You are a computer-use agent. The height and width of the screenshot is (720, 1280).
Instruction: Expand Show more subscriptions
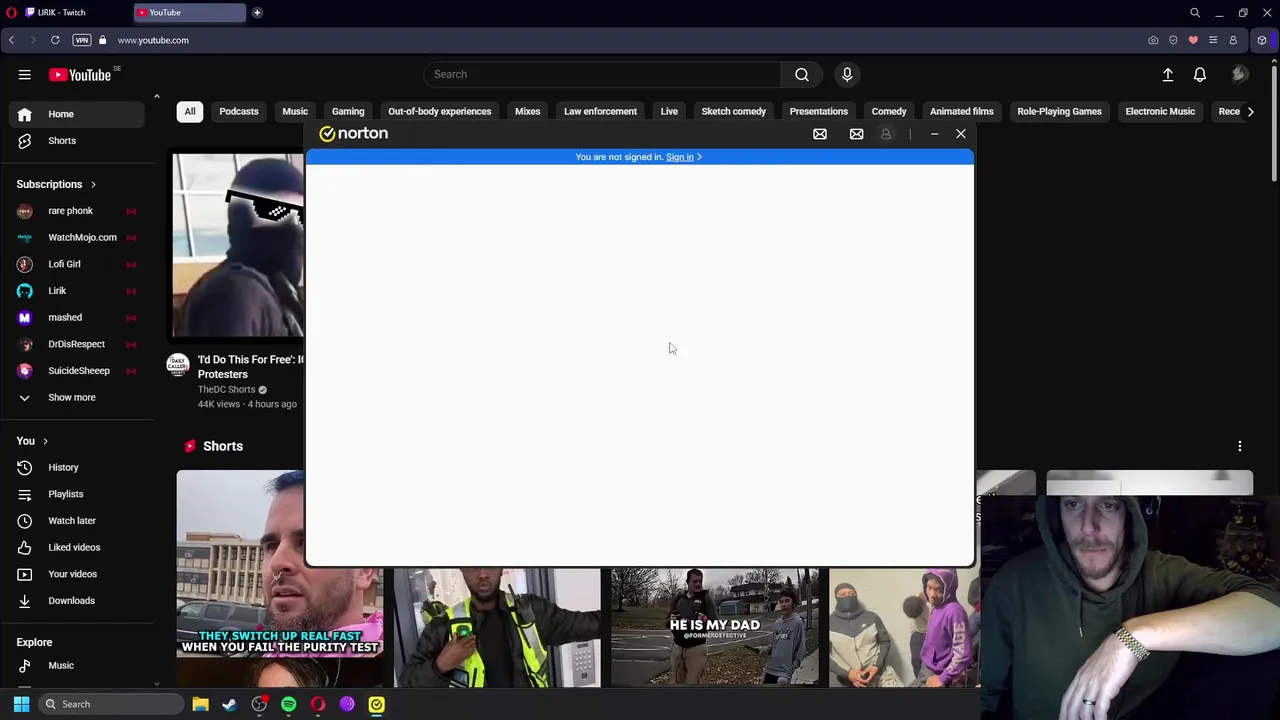72,397
